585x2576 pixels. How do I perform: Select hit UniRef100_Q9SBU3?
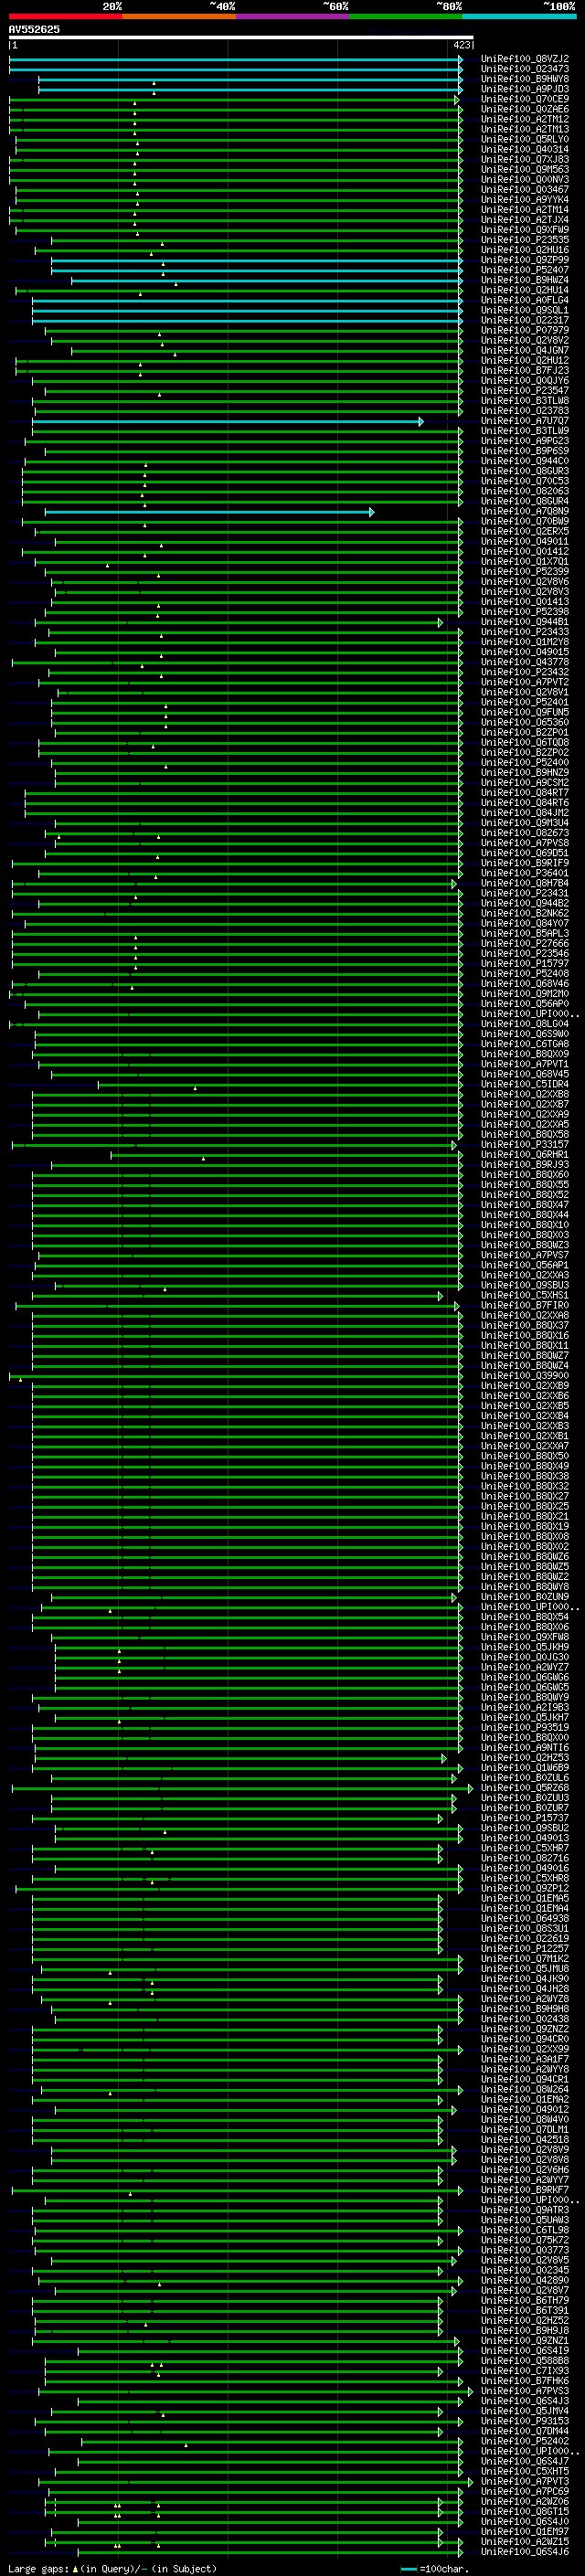tap(524, 1285)
